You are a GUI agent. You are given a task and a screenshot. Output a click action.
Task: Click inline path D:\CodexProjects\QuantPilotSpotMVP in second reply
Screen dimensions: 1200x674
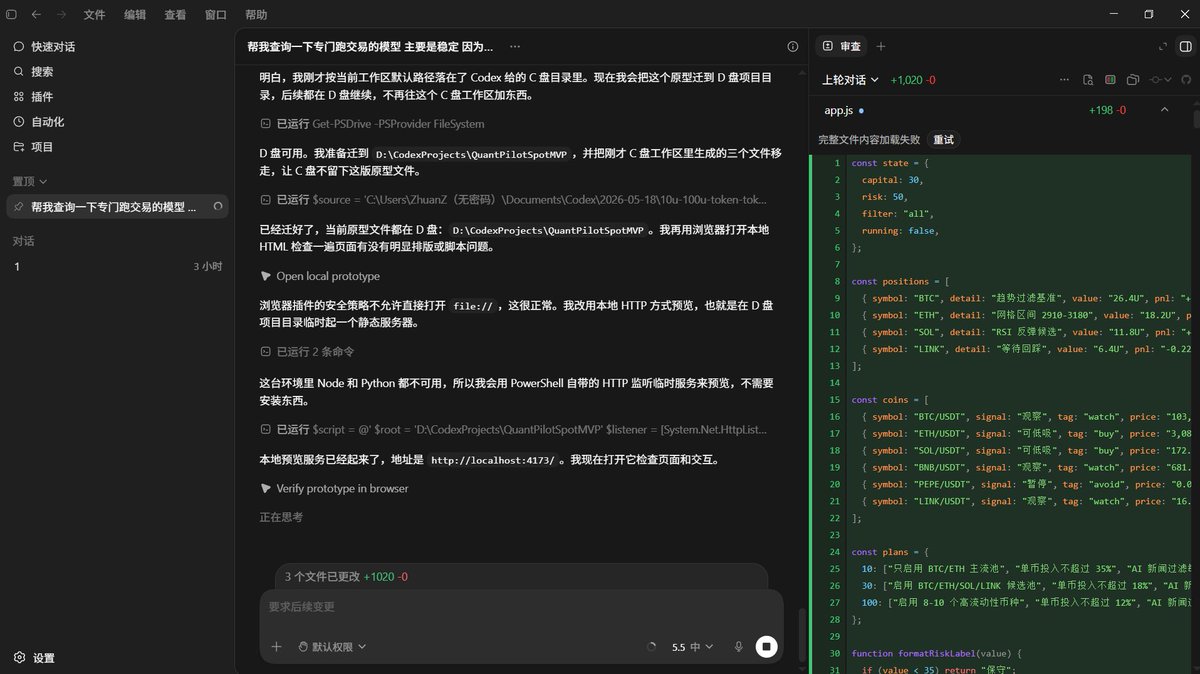471,155
